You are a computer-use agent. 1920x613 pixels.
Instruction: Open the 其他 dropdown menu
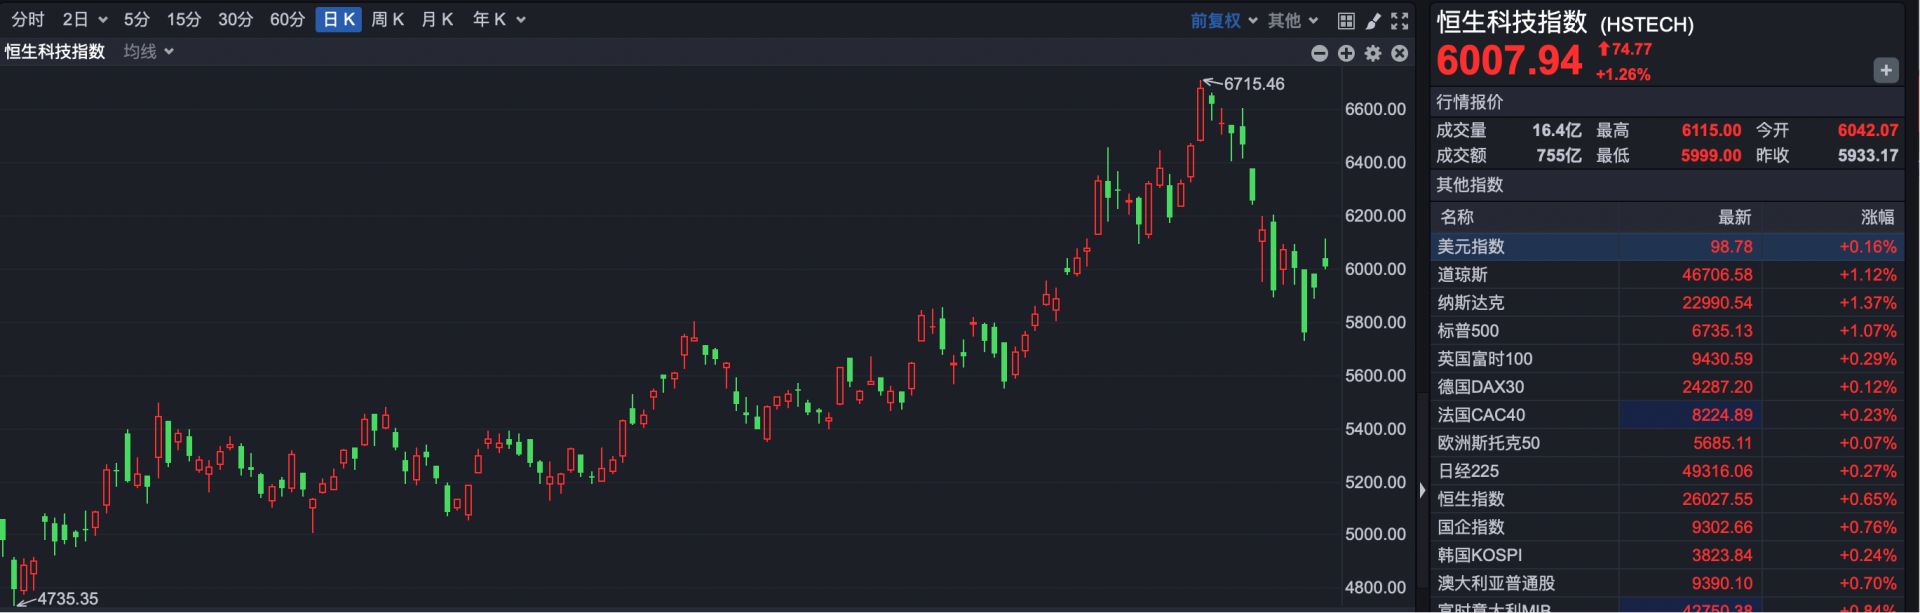pyautogui.click(x=1293, y=20)
